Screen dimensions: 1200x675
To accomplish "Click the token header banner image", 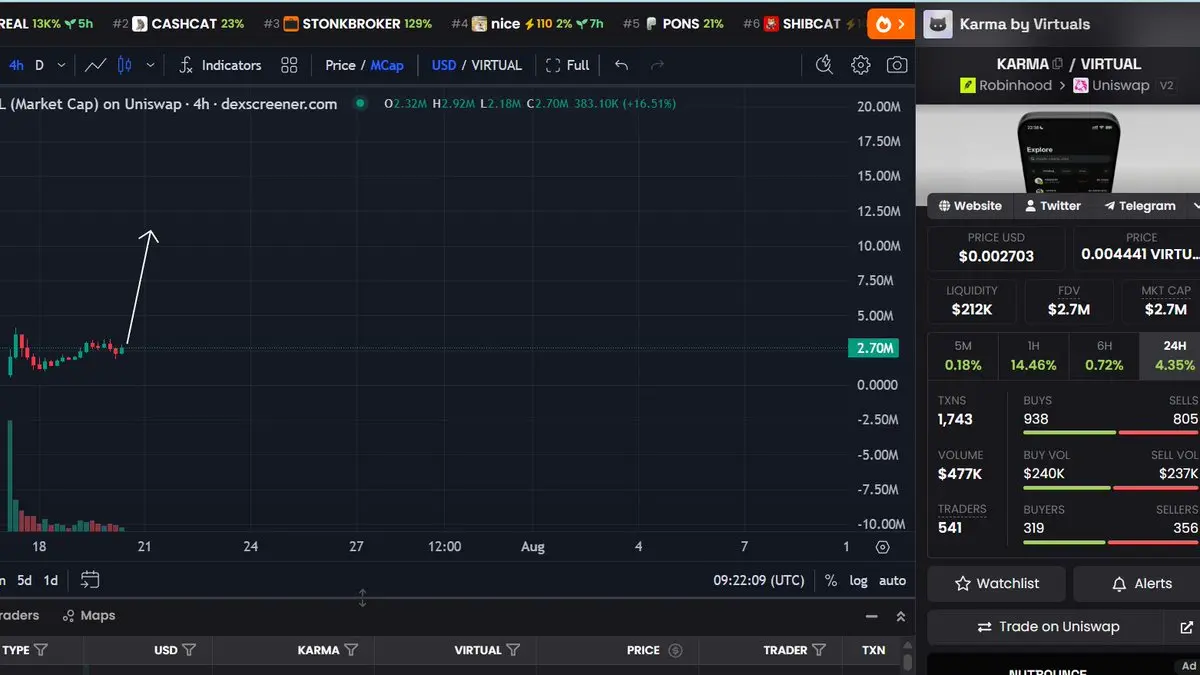I will tap(1058, 149).
